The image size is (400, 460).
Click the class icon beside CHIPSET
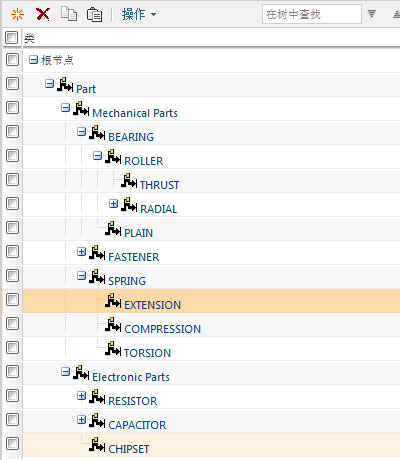coord(97,445)
